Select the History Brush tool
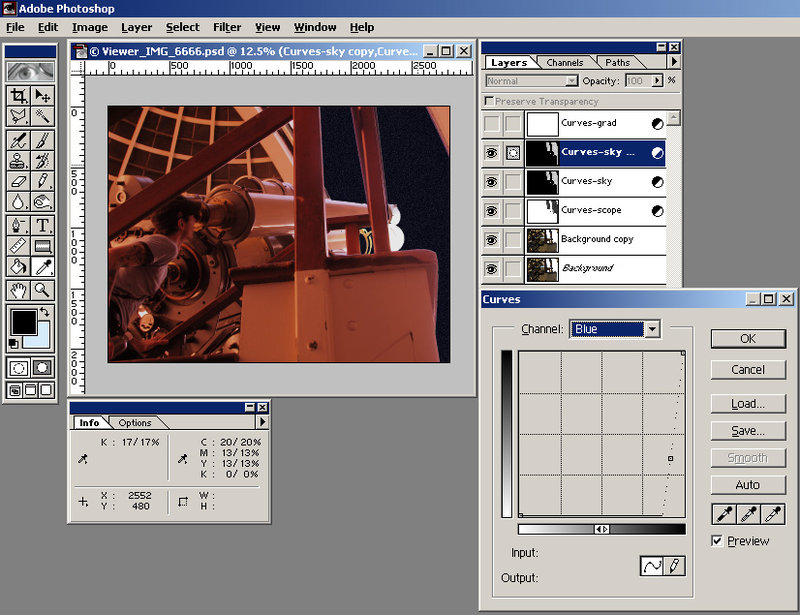 point(43,161)
